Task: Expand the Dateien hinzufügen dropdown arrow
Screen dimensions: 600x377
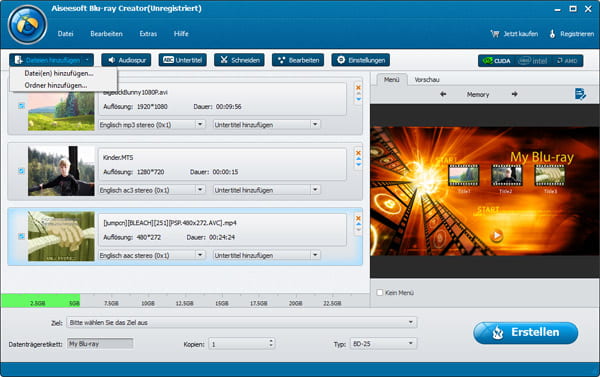Action: pos(87,60)
